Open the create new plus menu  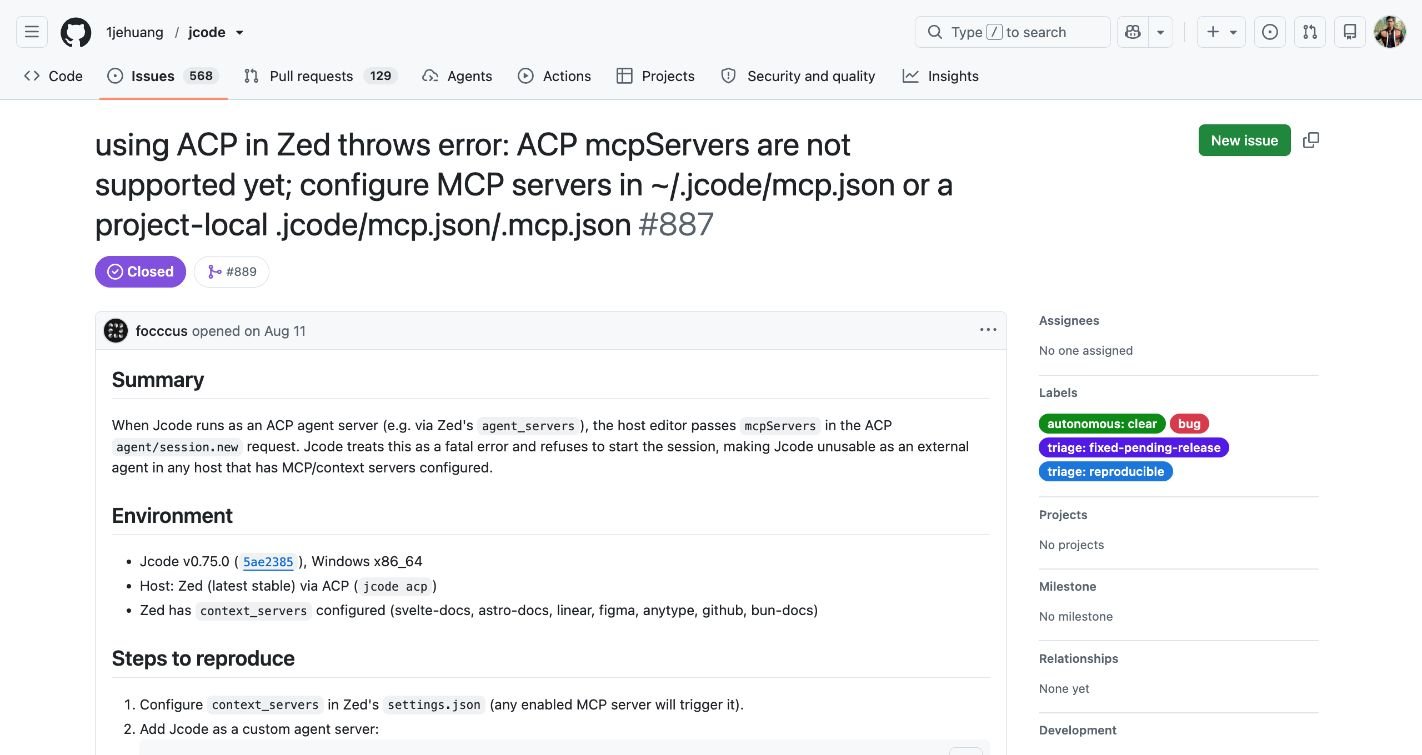[1222, 32]
